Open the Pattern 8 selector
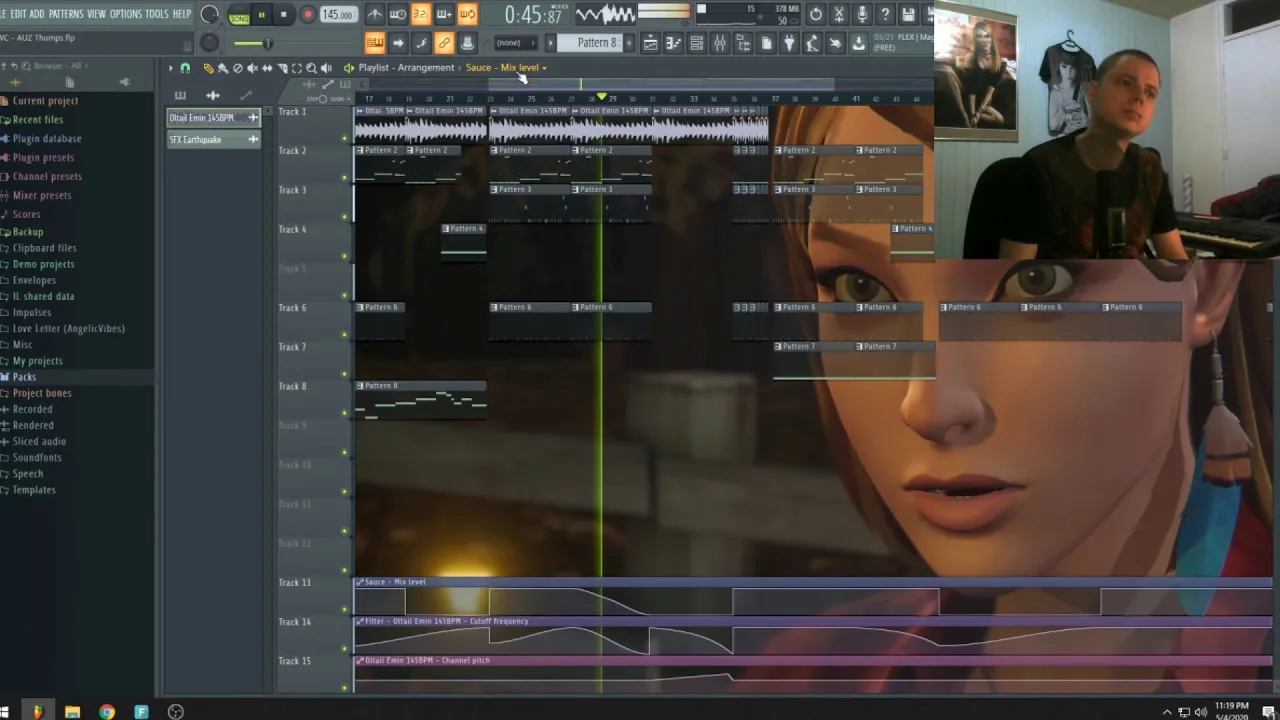Screen dimensions: 1280x720 pos(590,43)
